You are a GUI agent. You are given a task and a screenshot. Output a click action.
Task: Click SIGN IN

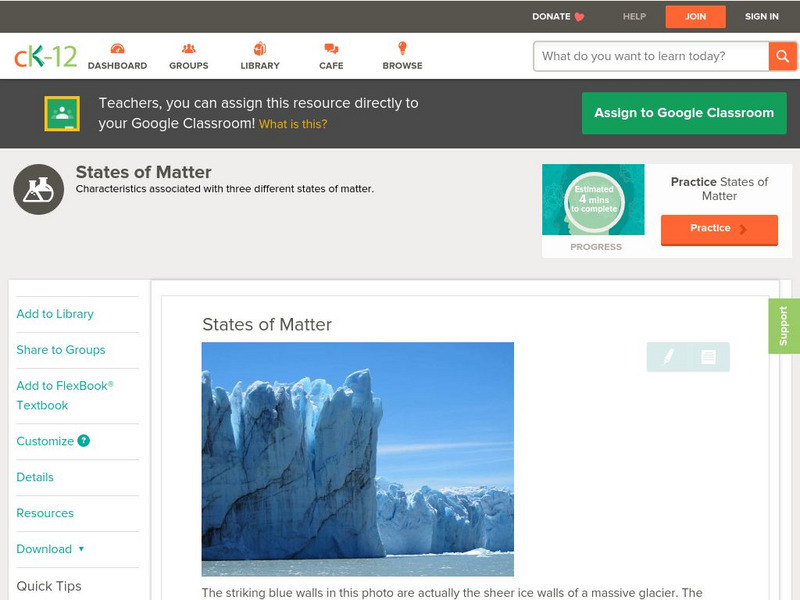pyautogui.click(x=762, y=17)
